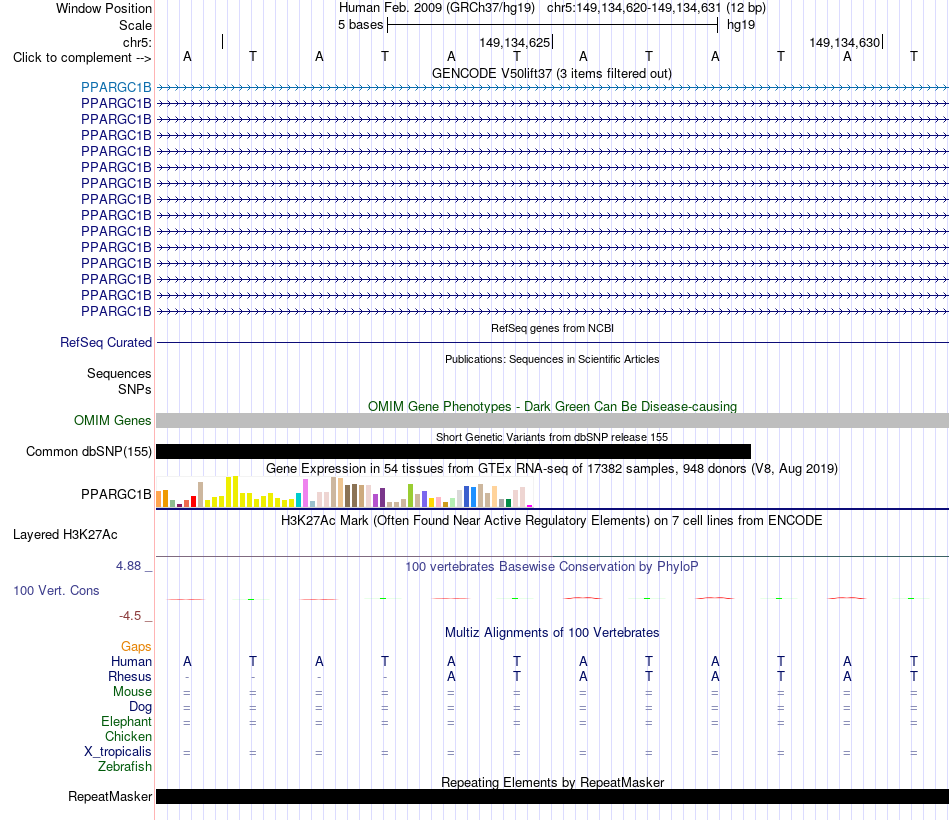Click the light-blue PPARGC1B transcript label
This screenshot has width=950, height=820.
pos(116,87)
